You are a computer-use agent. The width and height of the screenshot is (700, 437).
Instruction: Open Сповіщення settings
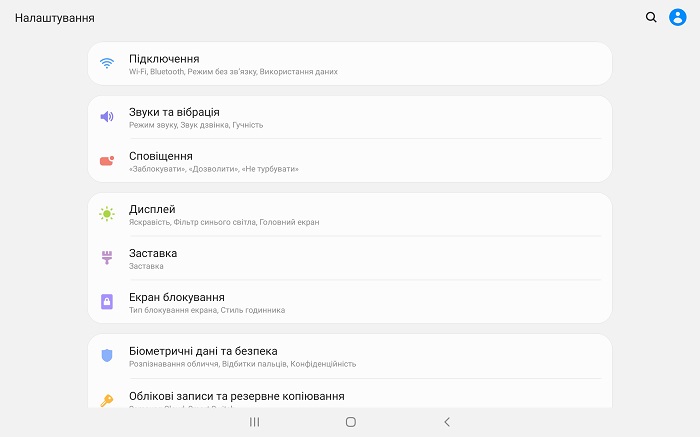350,161
